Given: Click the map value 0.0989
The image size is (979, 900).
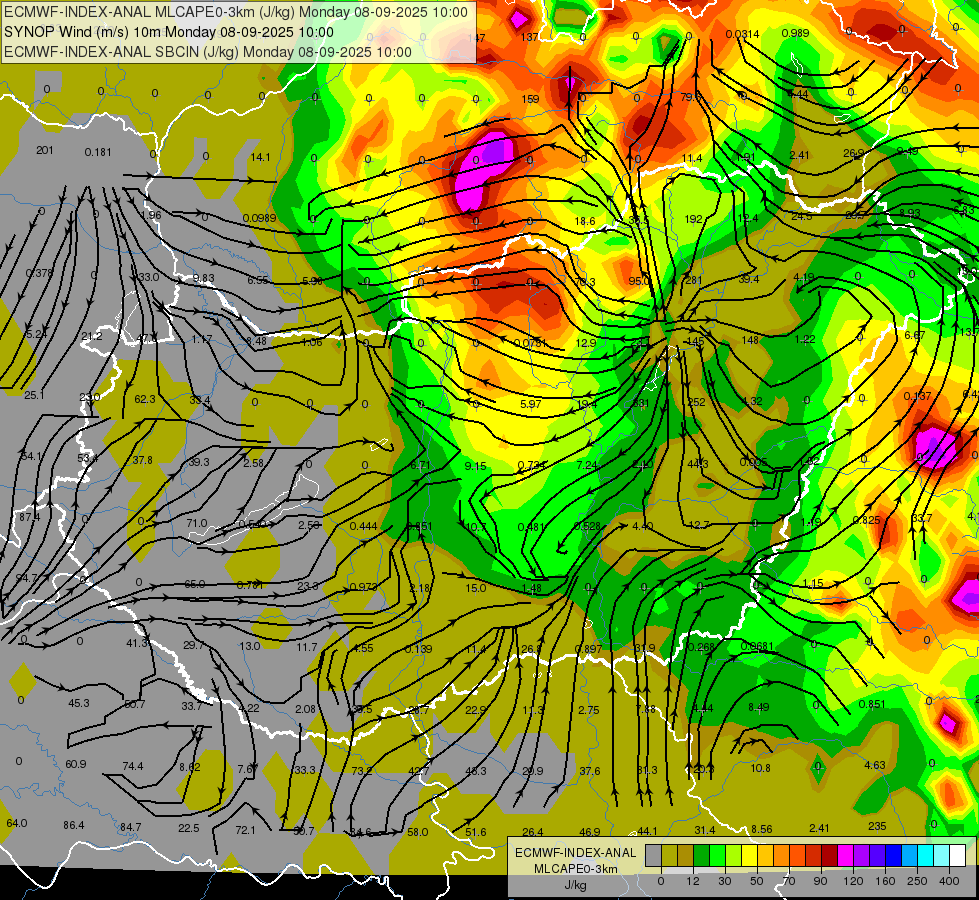Looking at the screenshot, I should coord(259,218).
